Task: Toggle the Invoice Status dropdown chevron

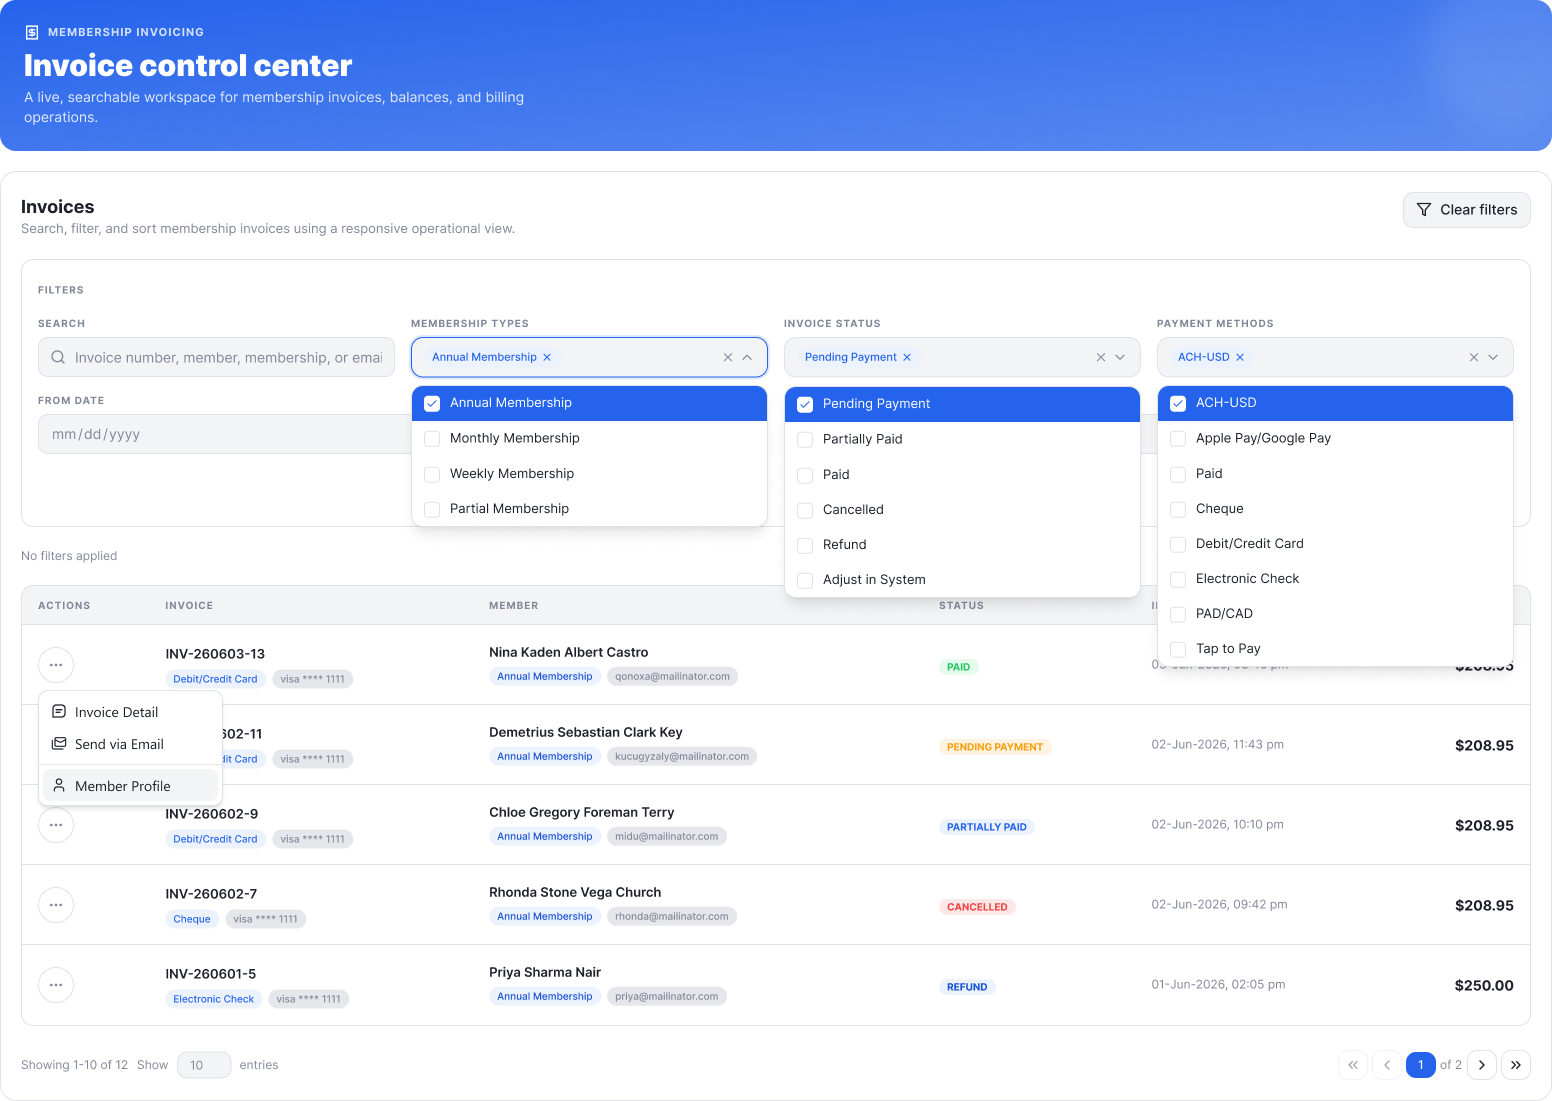Action: click(1120, 357)
